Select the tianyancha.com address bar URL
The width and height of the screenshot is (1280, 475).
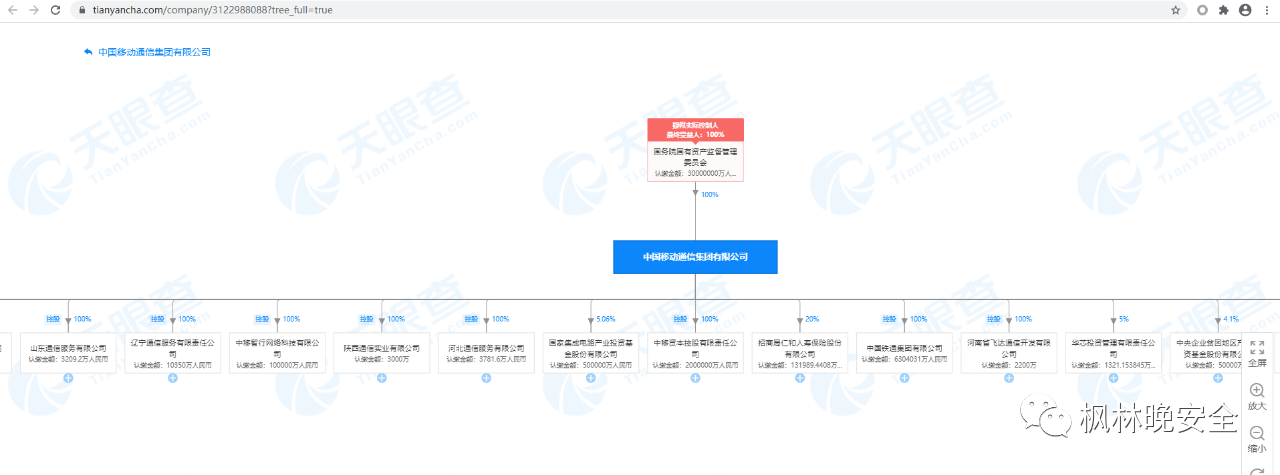[211, 9]
